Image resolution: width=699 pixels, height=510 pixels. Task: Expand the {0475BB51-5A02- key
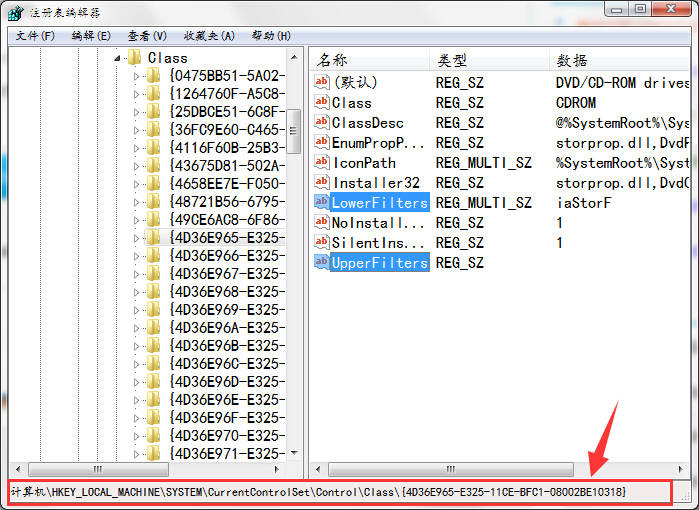pos(138,76)
